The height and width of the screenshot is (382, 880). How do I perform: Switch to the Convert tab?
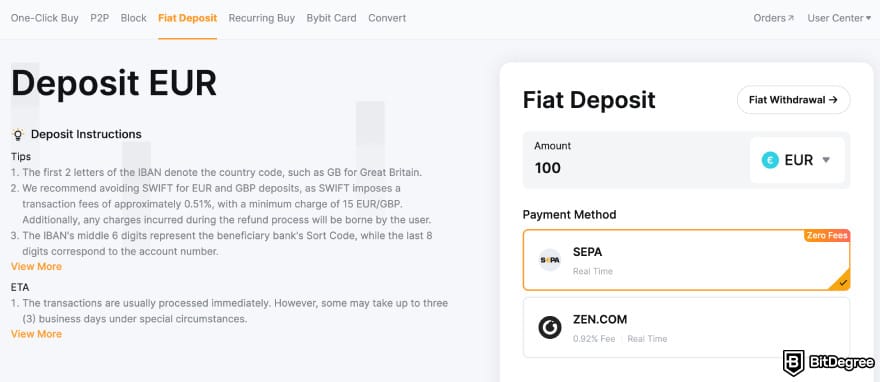coord(387,18)
